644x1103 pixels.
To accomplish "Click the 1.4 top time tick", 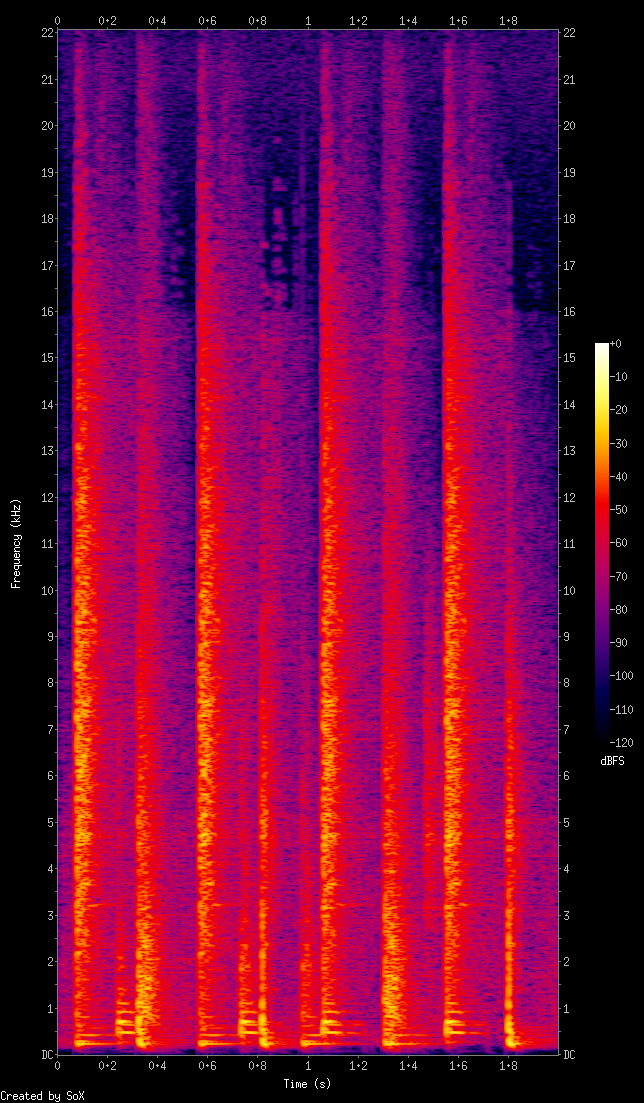I will point(408,21).
